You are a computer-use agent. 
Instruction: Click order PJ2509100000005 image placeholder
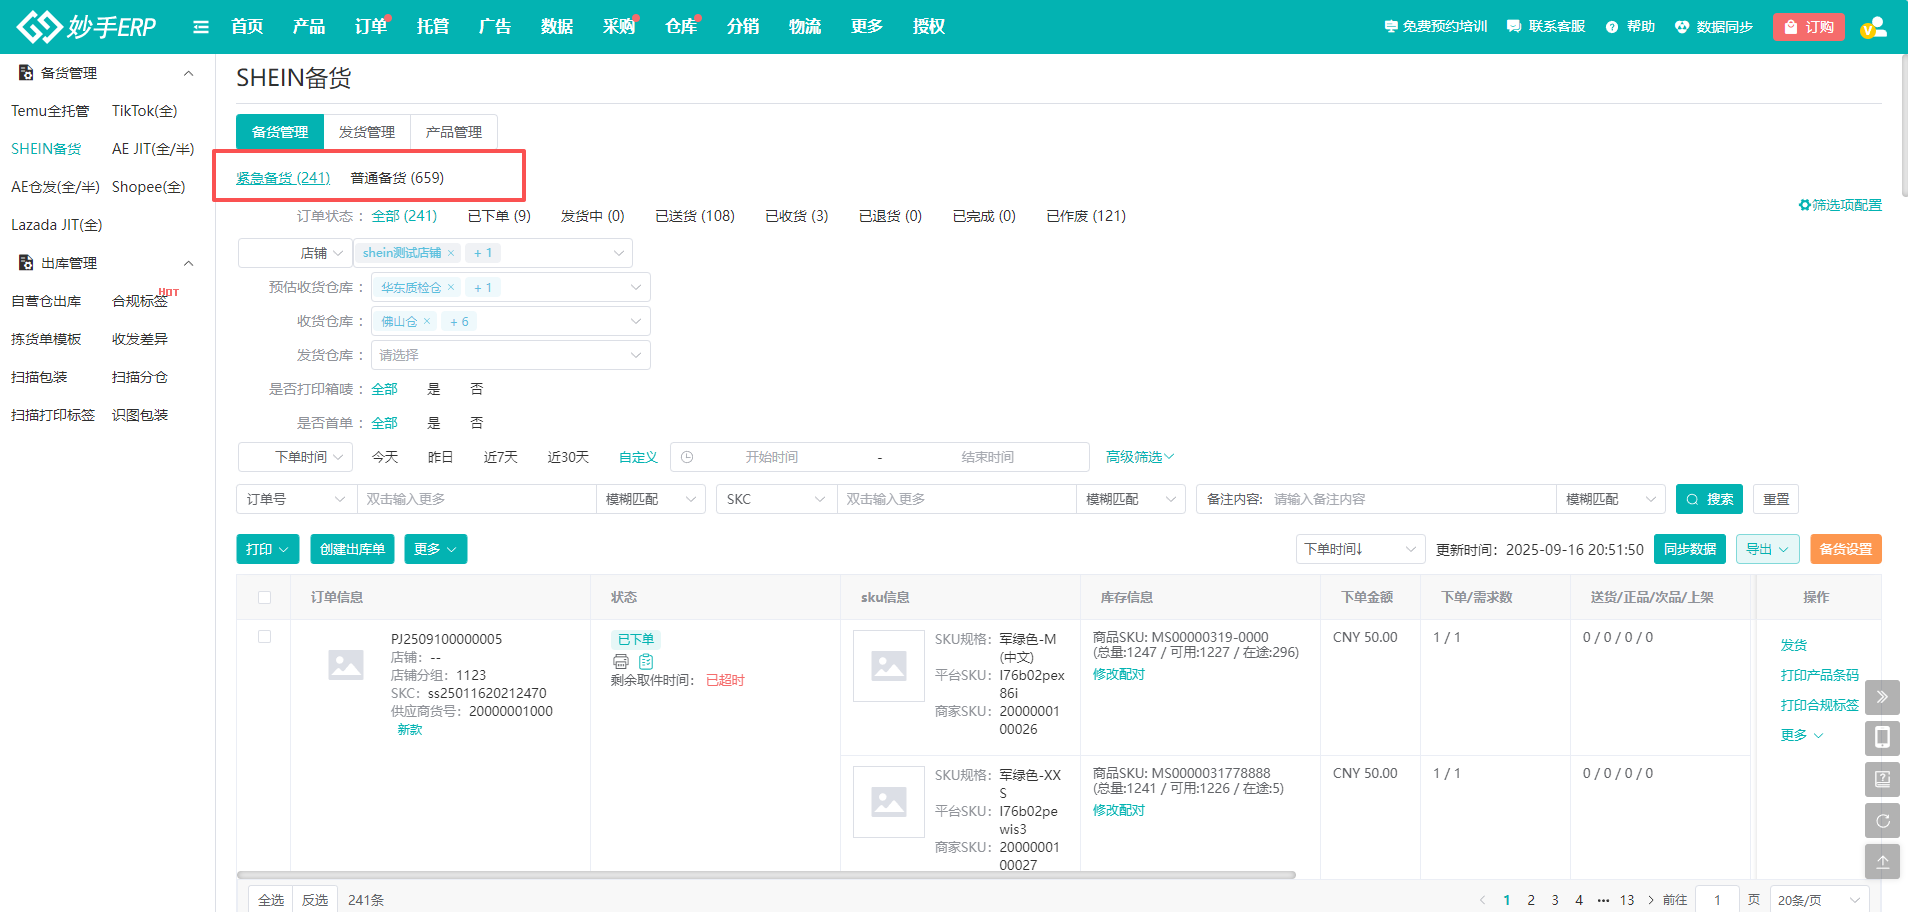[x=346, y=664]
